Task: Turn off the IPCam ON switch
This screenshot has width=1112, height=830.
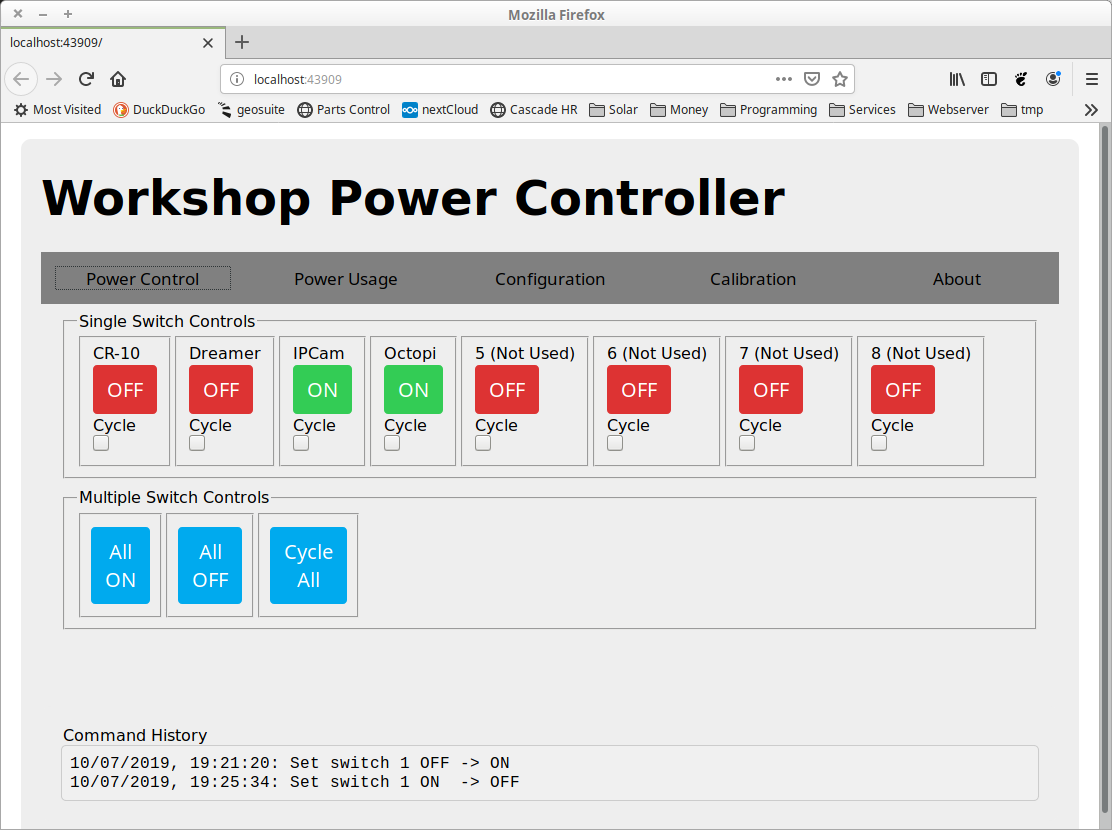Action: coord(322,389)
